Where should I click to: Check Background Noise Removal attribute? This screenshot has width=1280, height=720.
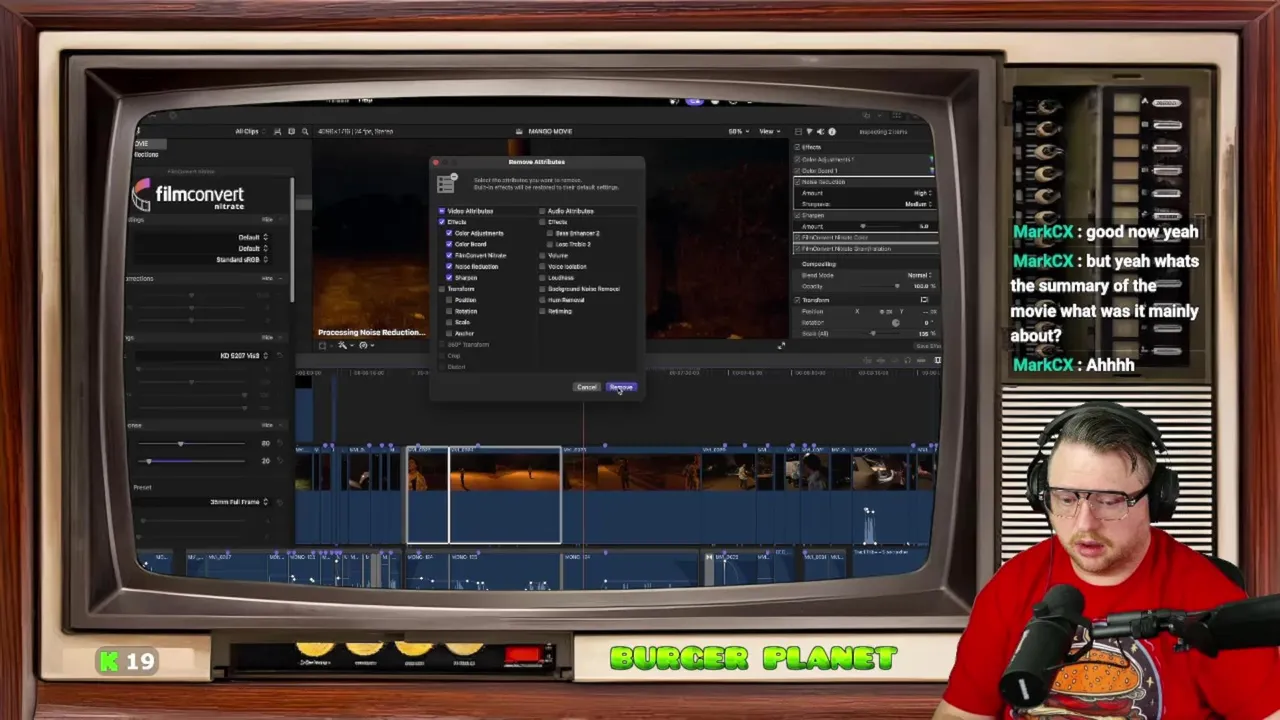[x=542, y=289]
